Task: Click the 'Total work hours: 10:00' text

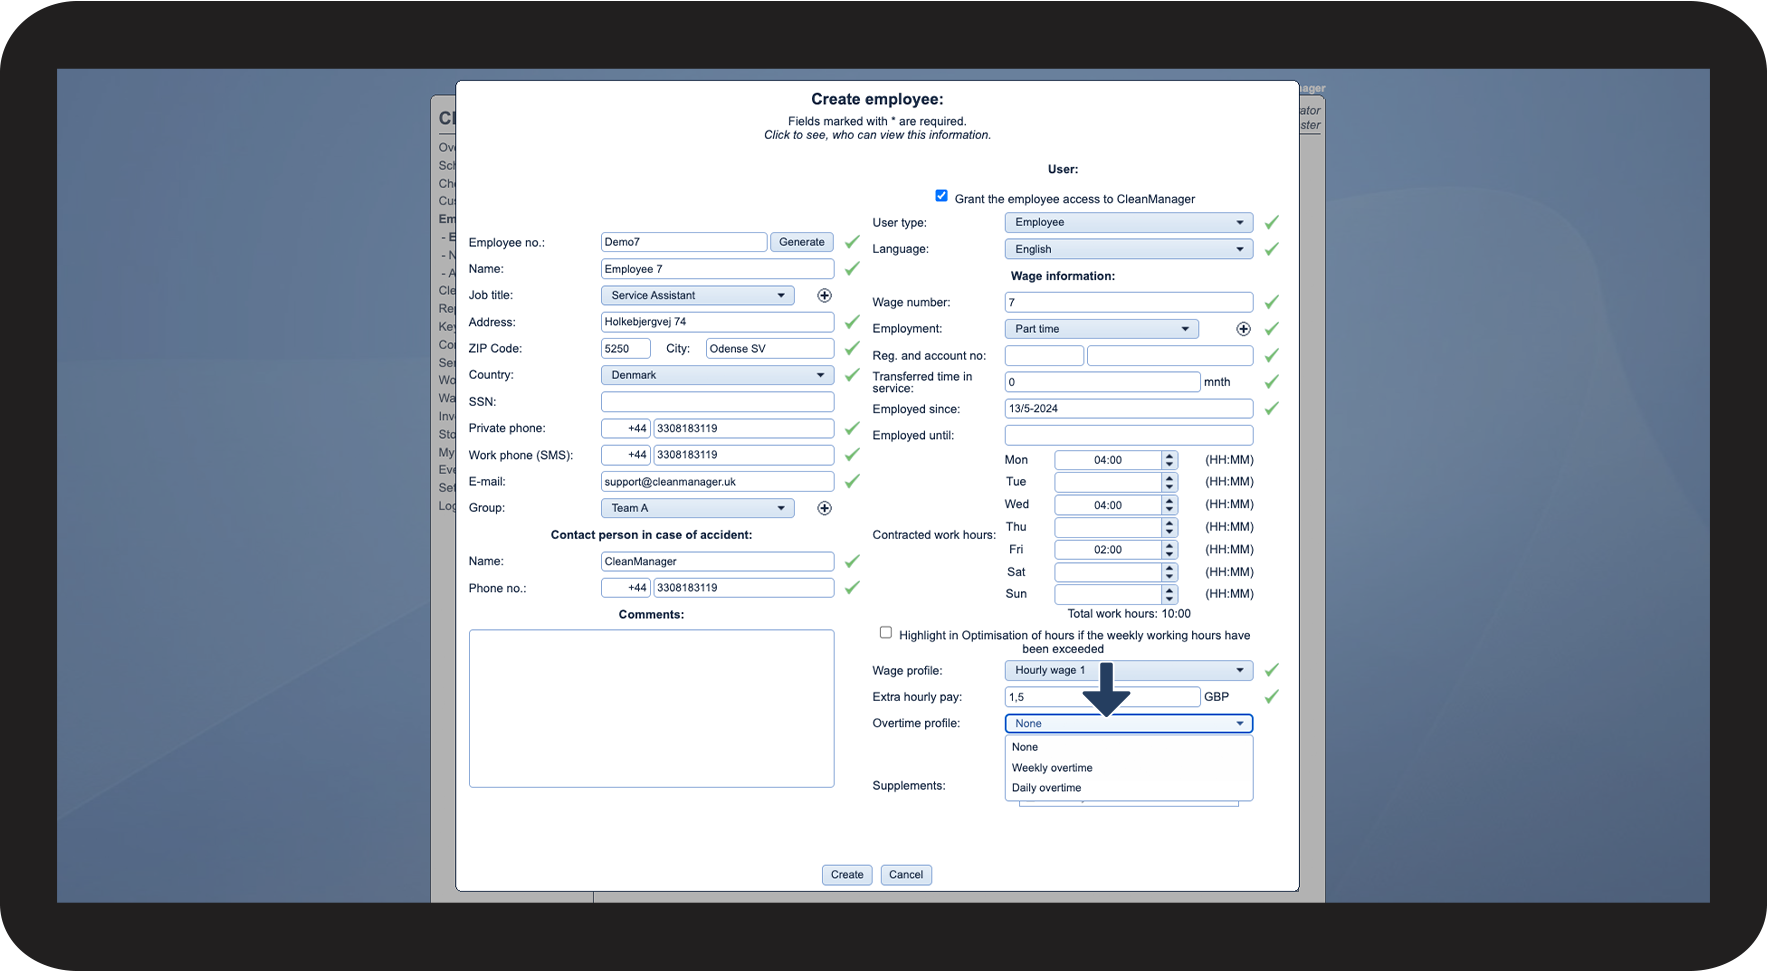Action: [1129, 614]
